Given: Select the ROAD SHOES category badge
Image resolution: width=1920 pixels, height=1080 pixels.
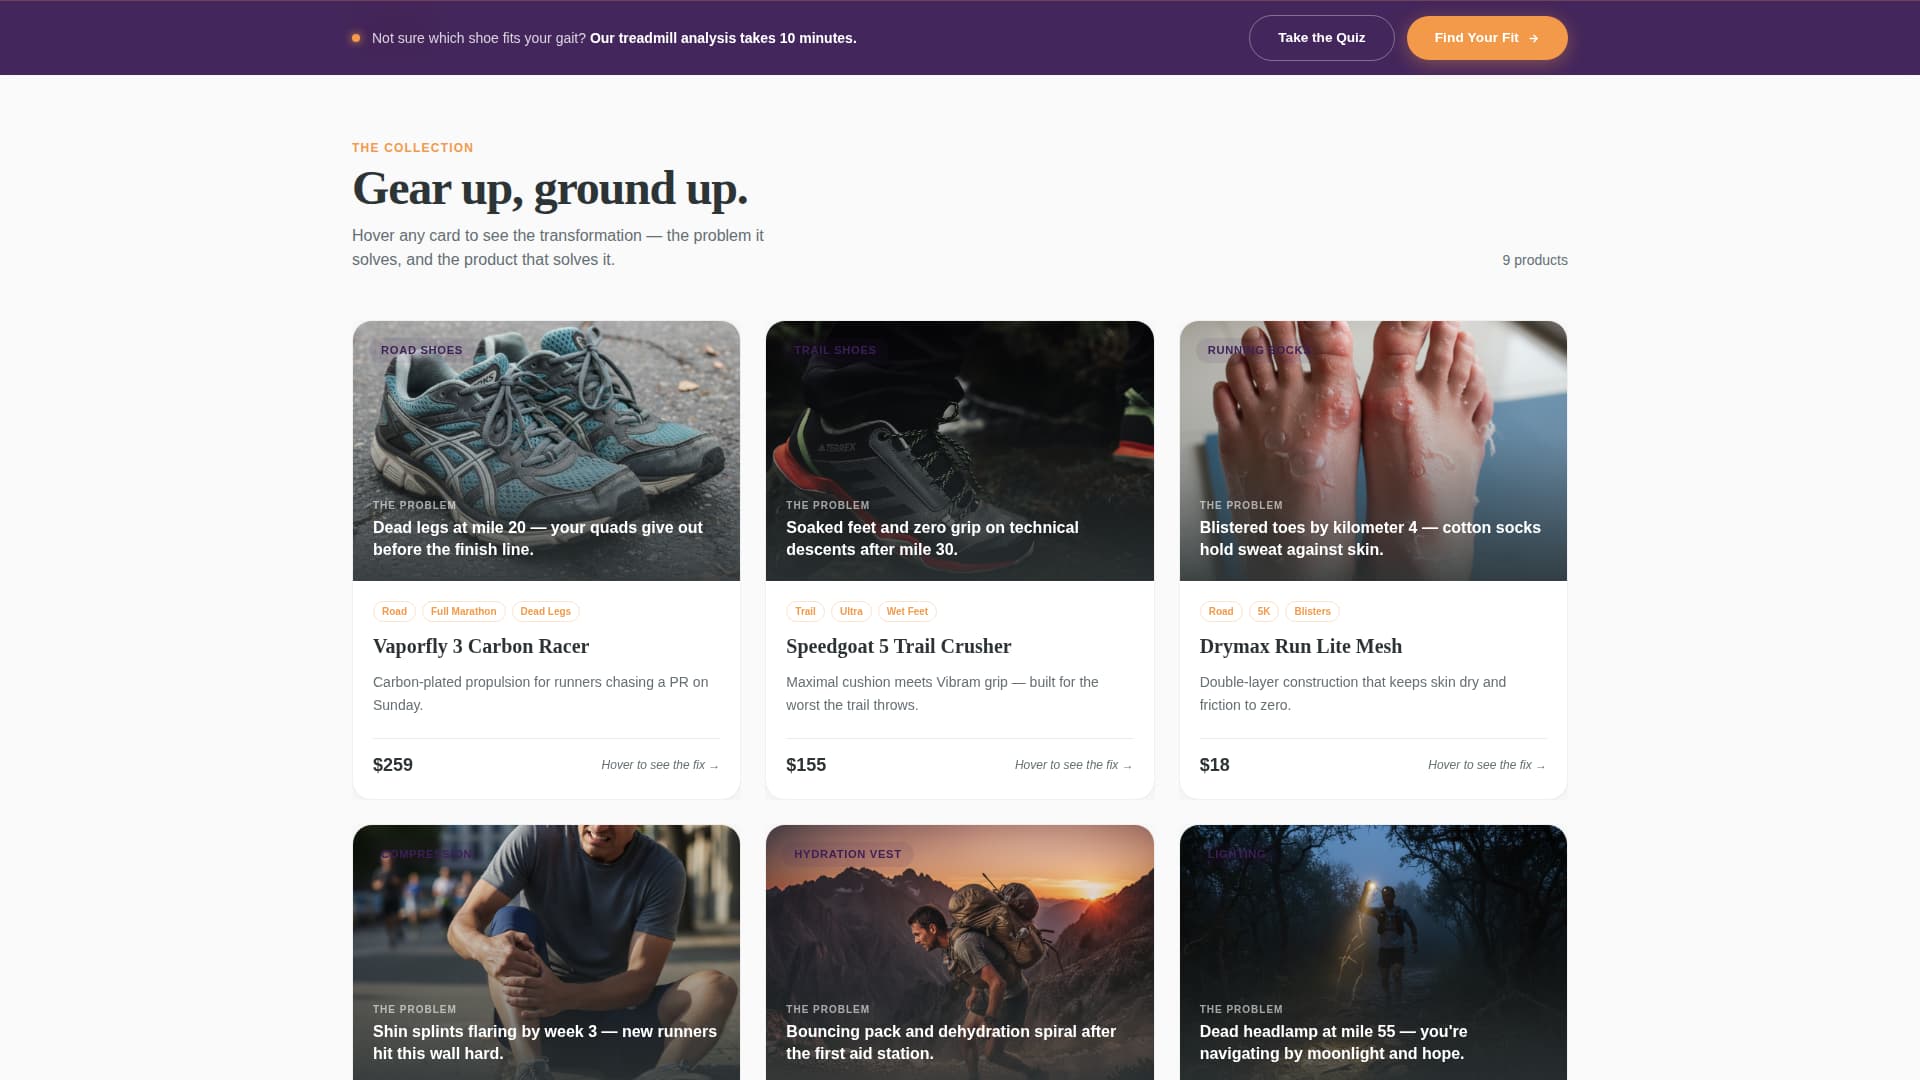Looking at the screenshot, I should [x=421, y=350].
